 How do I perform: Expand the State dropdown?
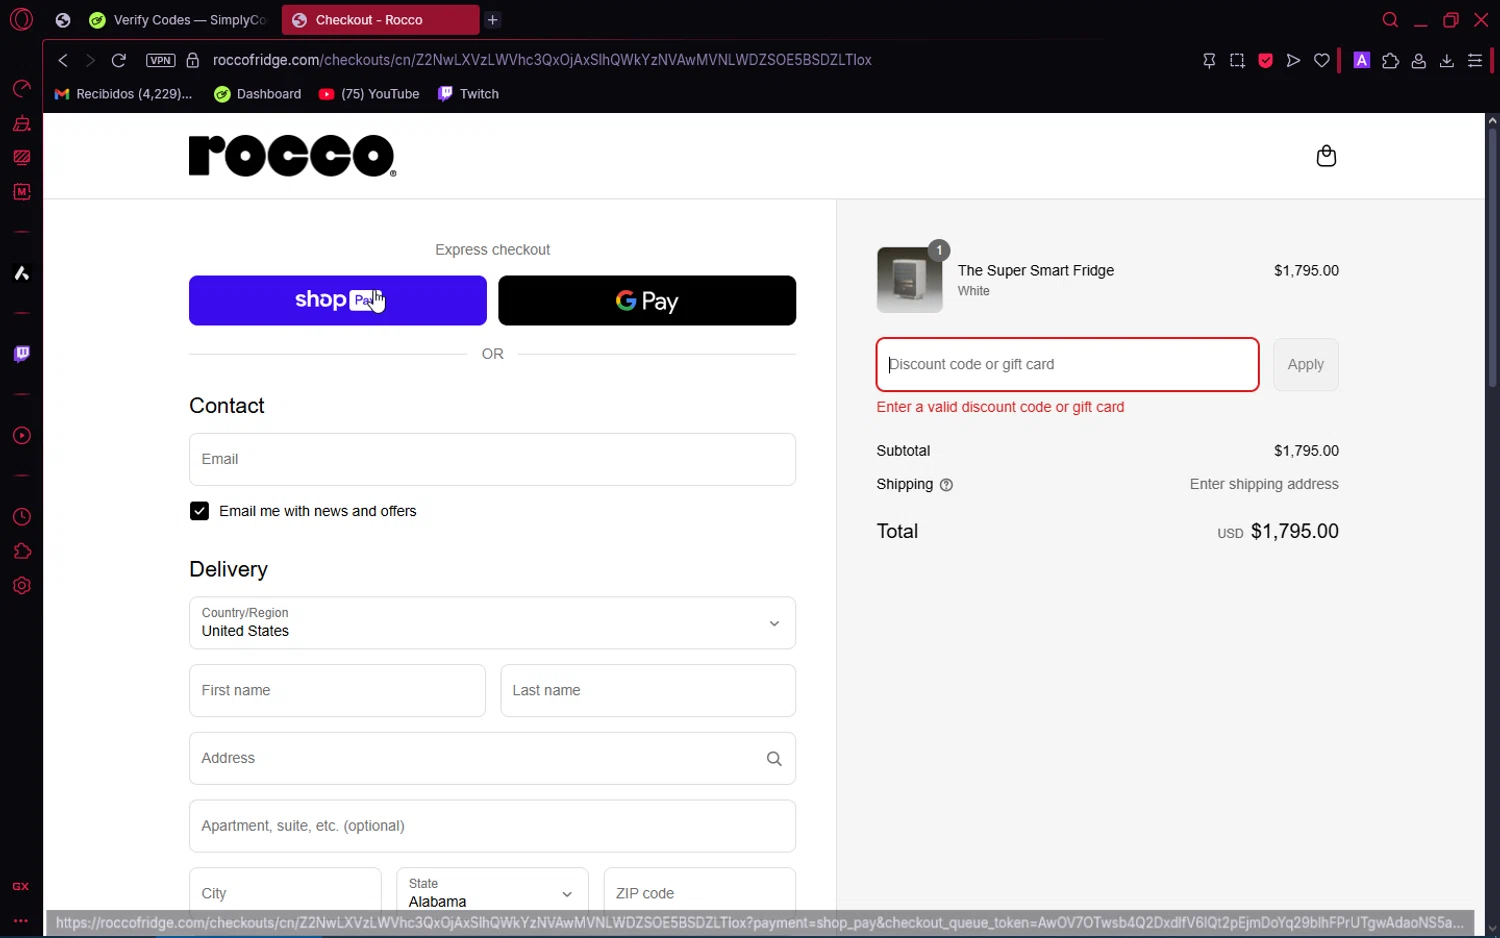[x=492, y=891]
